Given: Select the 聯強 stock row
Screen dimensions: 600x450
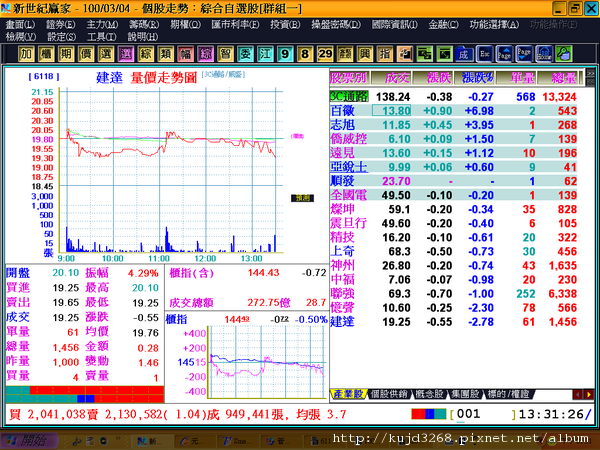Looking at the screenshot, I should point(453,293).
